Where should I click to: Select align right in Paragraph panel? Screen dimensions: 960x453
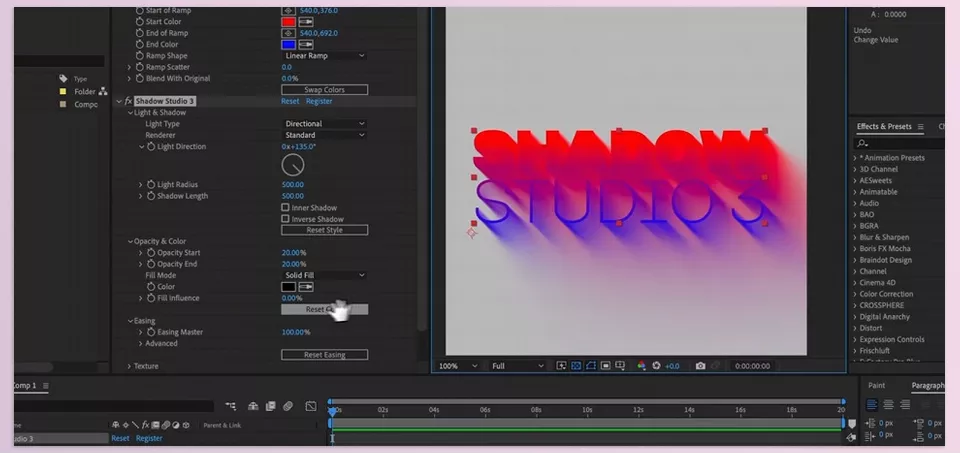pos(905,405)
